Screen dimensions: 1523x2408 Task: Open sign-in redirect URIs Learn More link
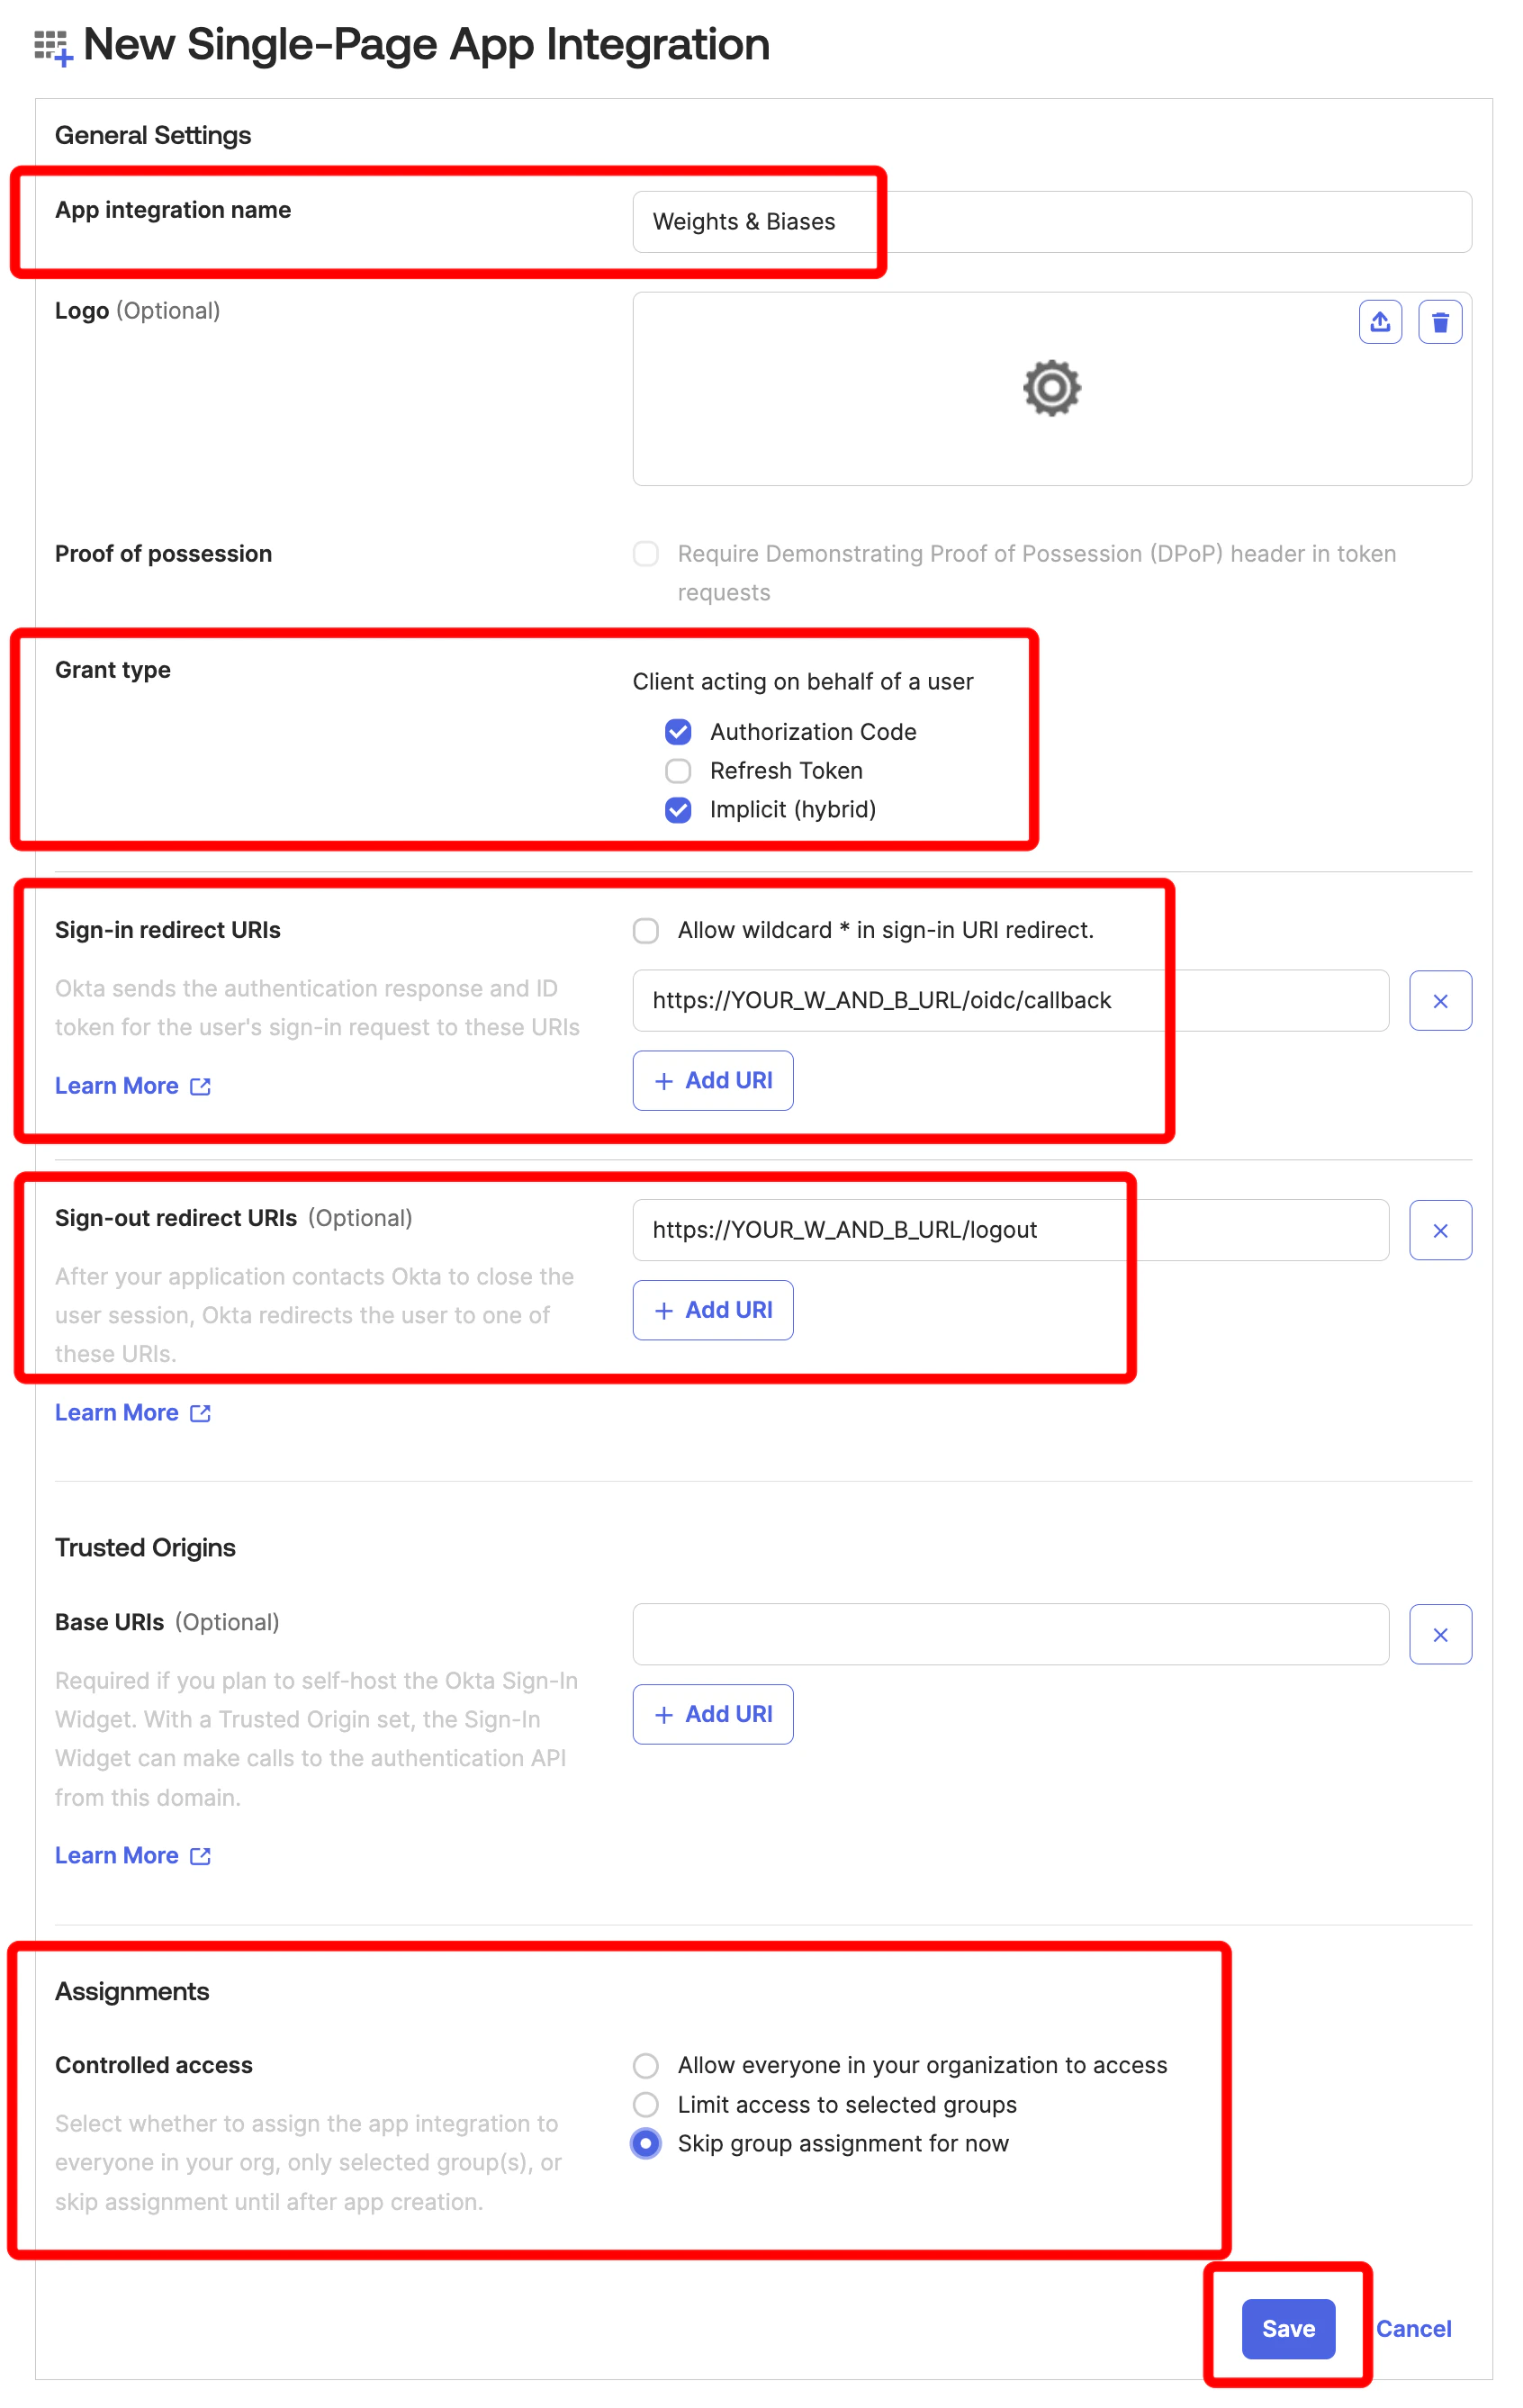119,1085
